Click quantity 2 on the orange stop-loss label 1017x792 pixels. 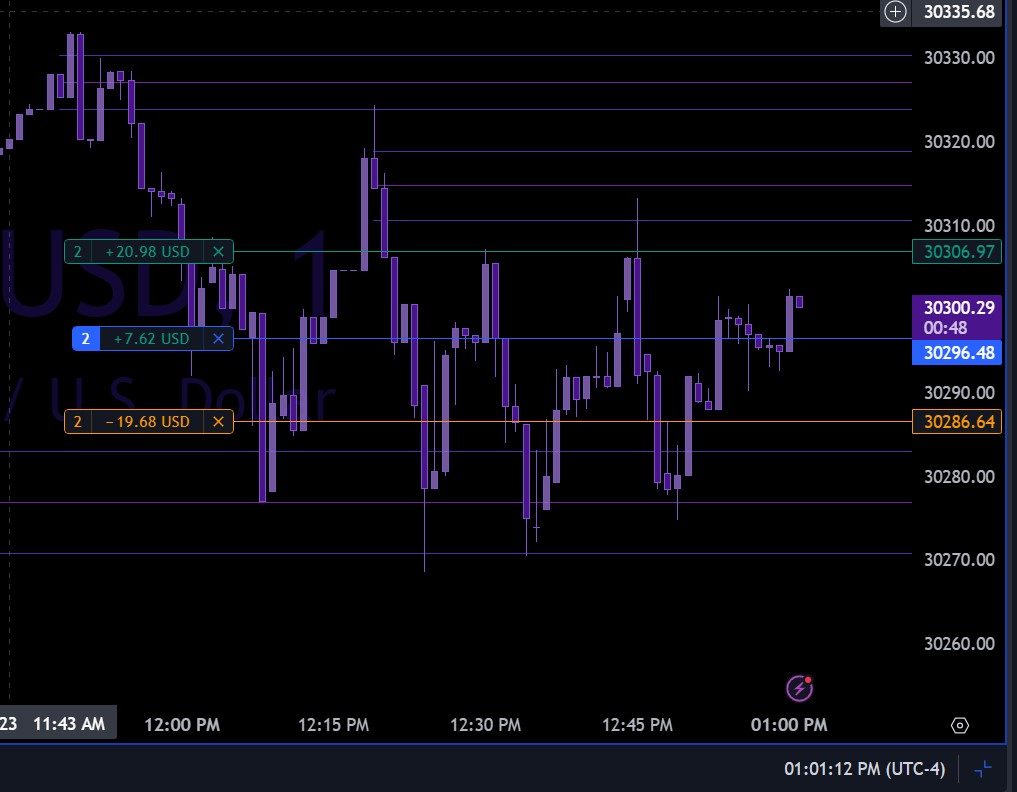[78, 422]
